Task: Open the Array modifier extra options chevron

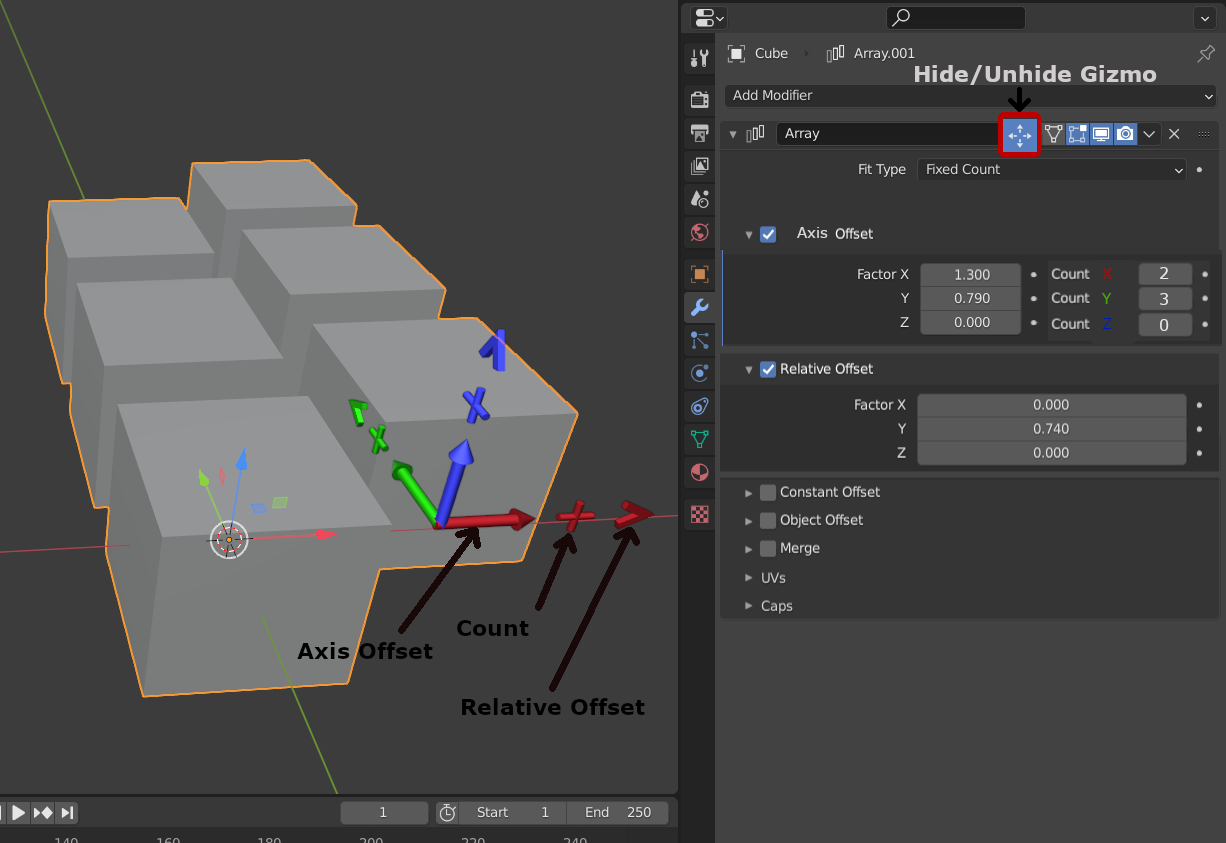Action: tap(1150, 133)
